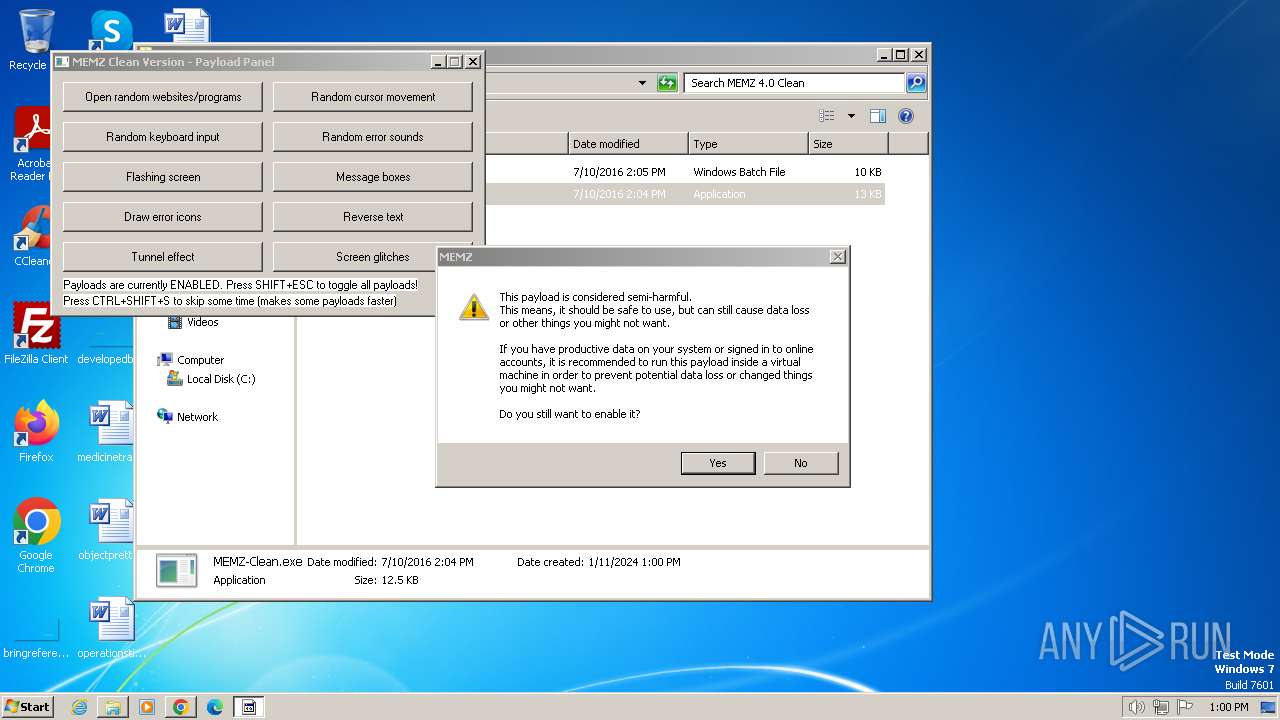Minimize the MEMZ Payload Panel window

(x=438, y=62)
